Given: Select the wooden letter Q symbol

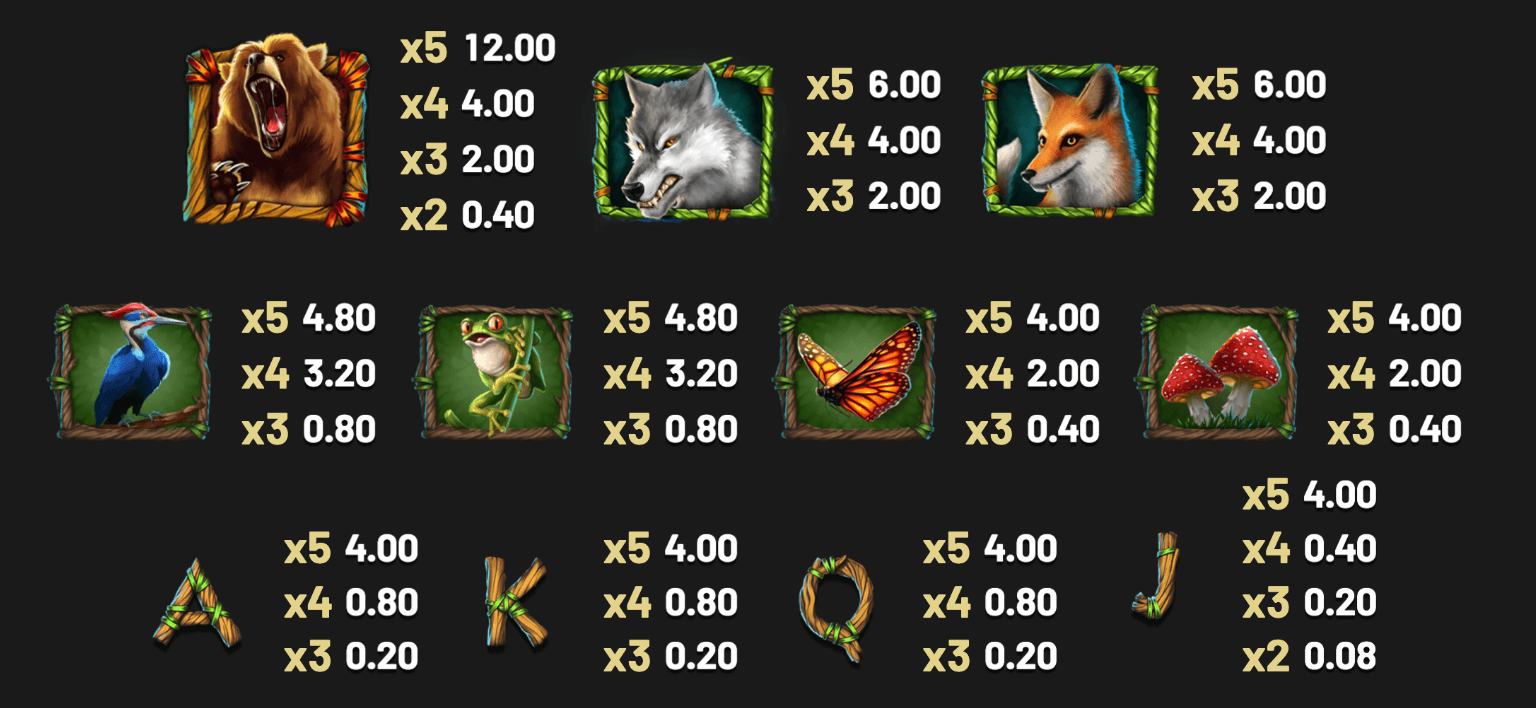Looking at the screenshot, I should click(836, 607).
